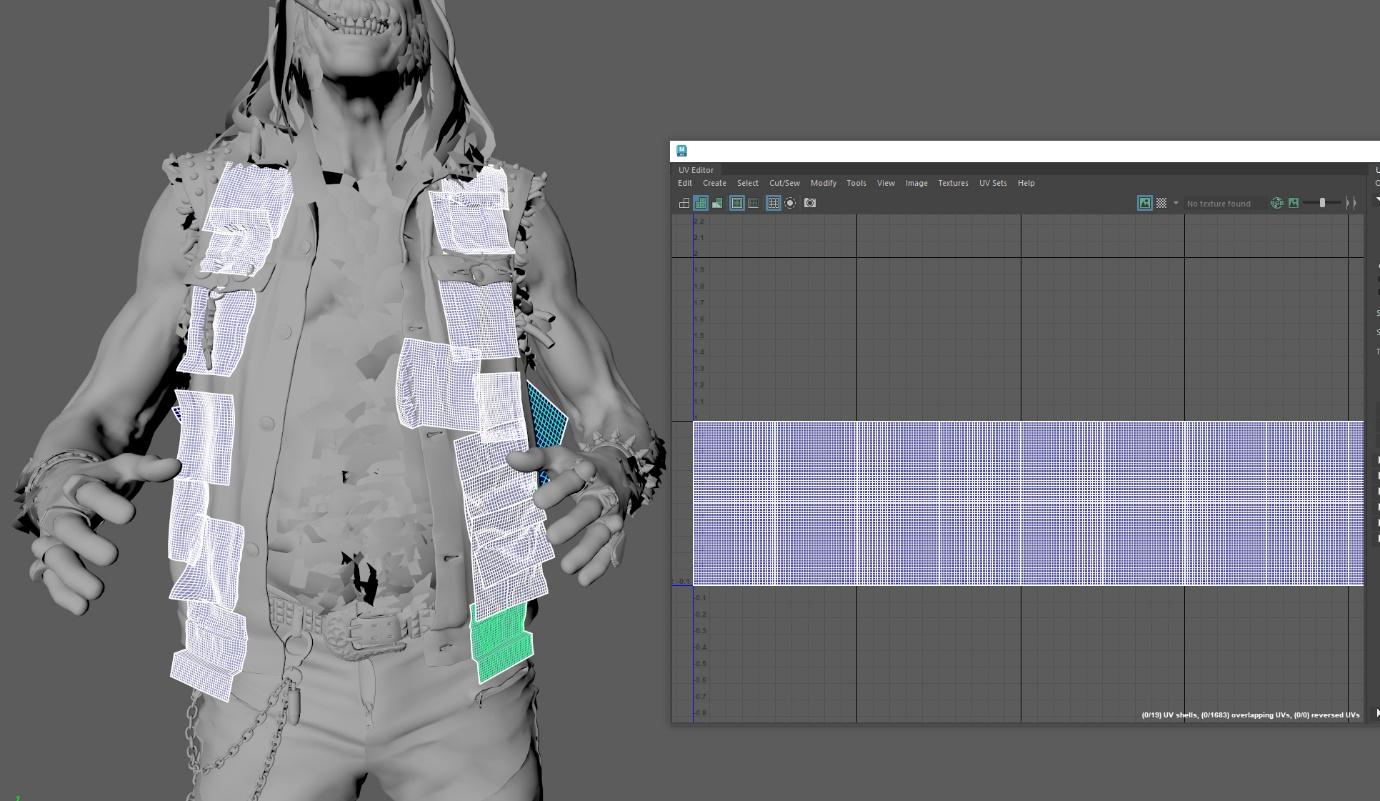
Task: Click the icon left of the exposure slider
Action: (x=1293, y=203)
